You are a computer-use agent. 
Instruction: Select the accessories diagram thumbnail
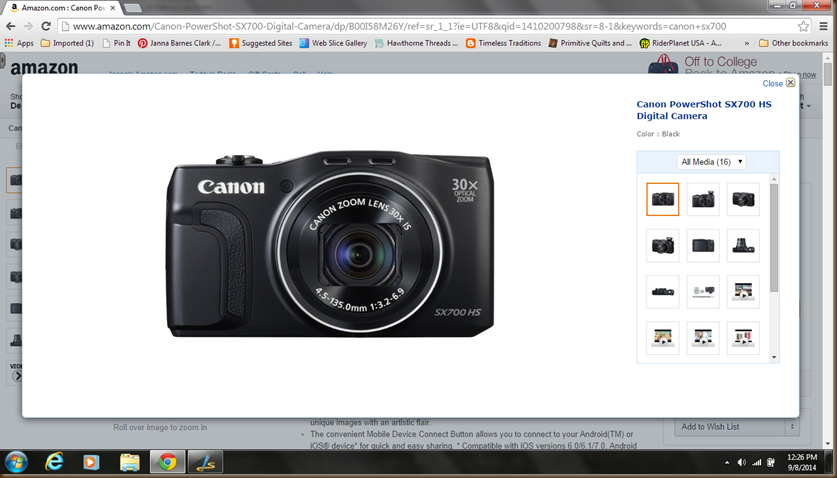[703, 292]
